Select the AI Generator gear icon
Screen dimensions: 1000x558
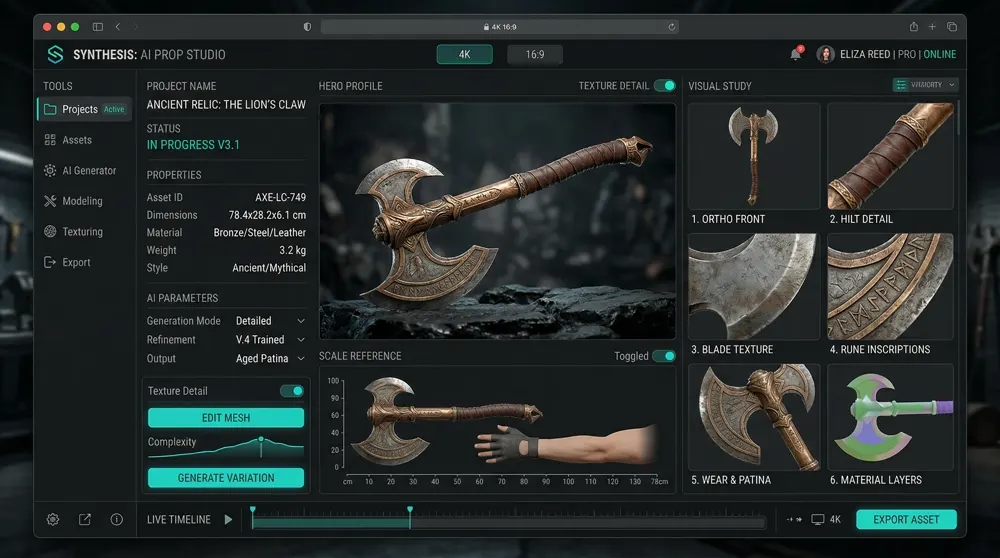point(50,170)
